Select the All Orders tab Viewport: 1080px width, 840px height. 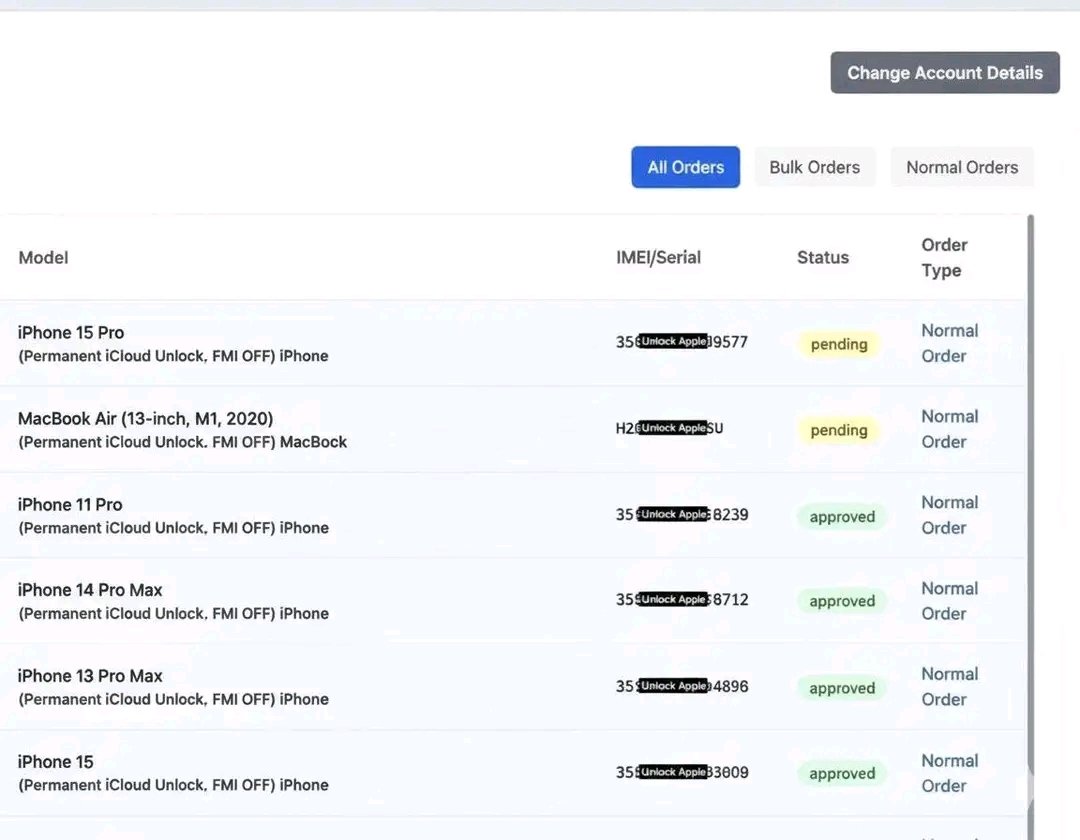pos(685,167)
